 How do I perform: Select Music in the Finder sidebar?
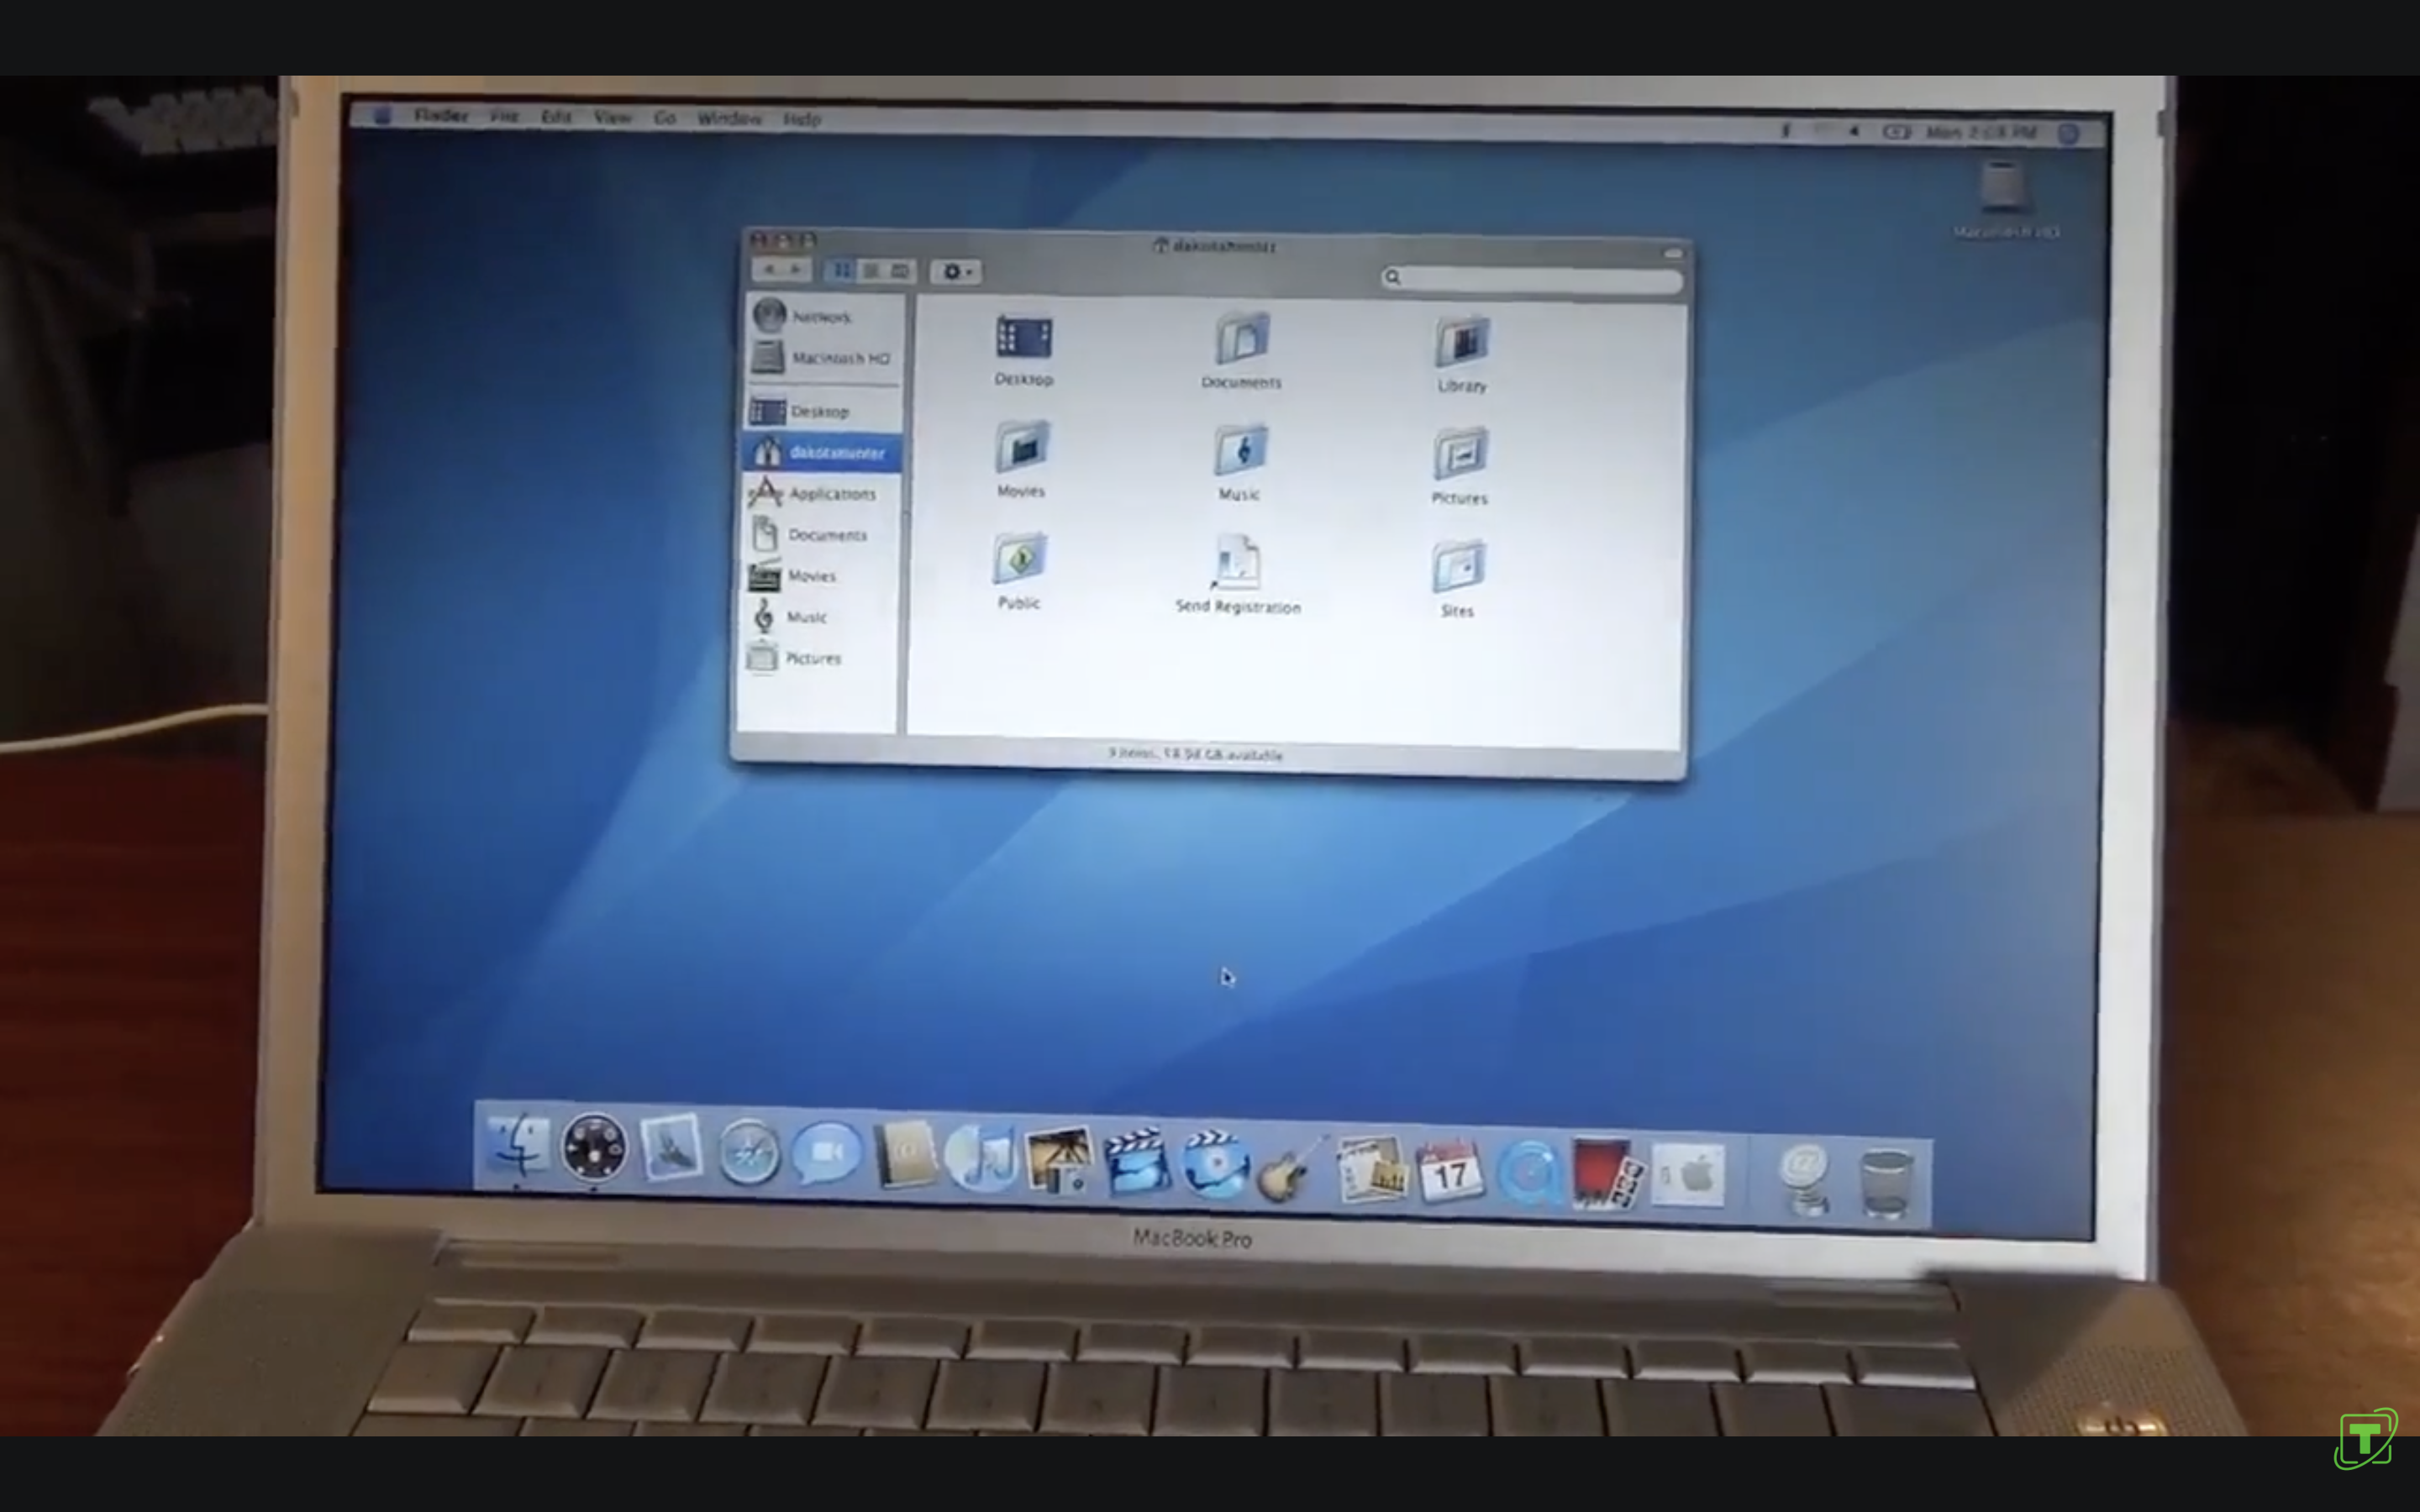(x=817, y=616)
